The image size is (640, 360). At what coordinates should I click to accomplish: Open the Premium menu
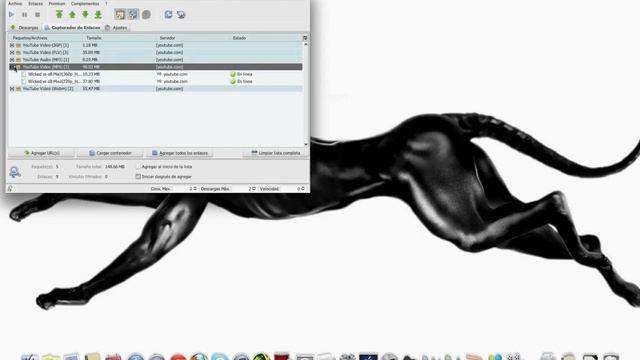(x=57, y=3)
